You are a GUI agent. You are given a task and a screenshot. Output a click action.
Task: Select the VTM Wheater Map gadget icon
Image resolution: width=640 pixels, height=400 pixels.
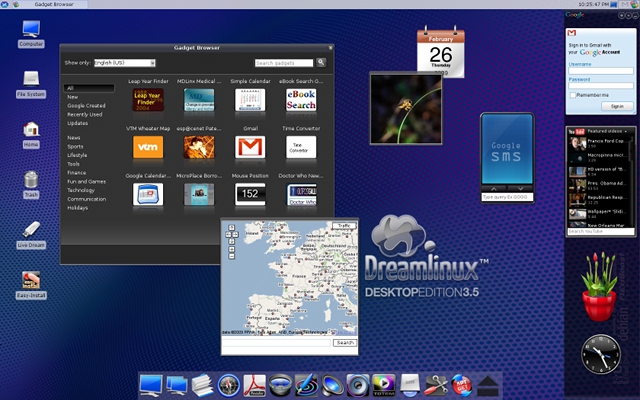tap(148, 147)
